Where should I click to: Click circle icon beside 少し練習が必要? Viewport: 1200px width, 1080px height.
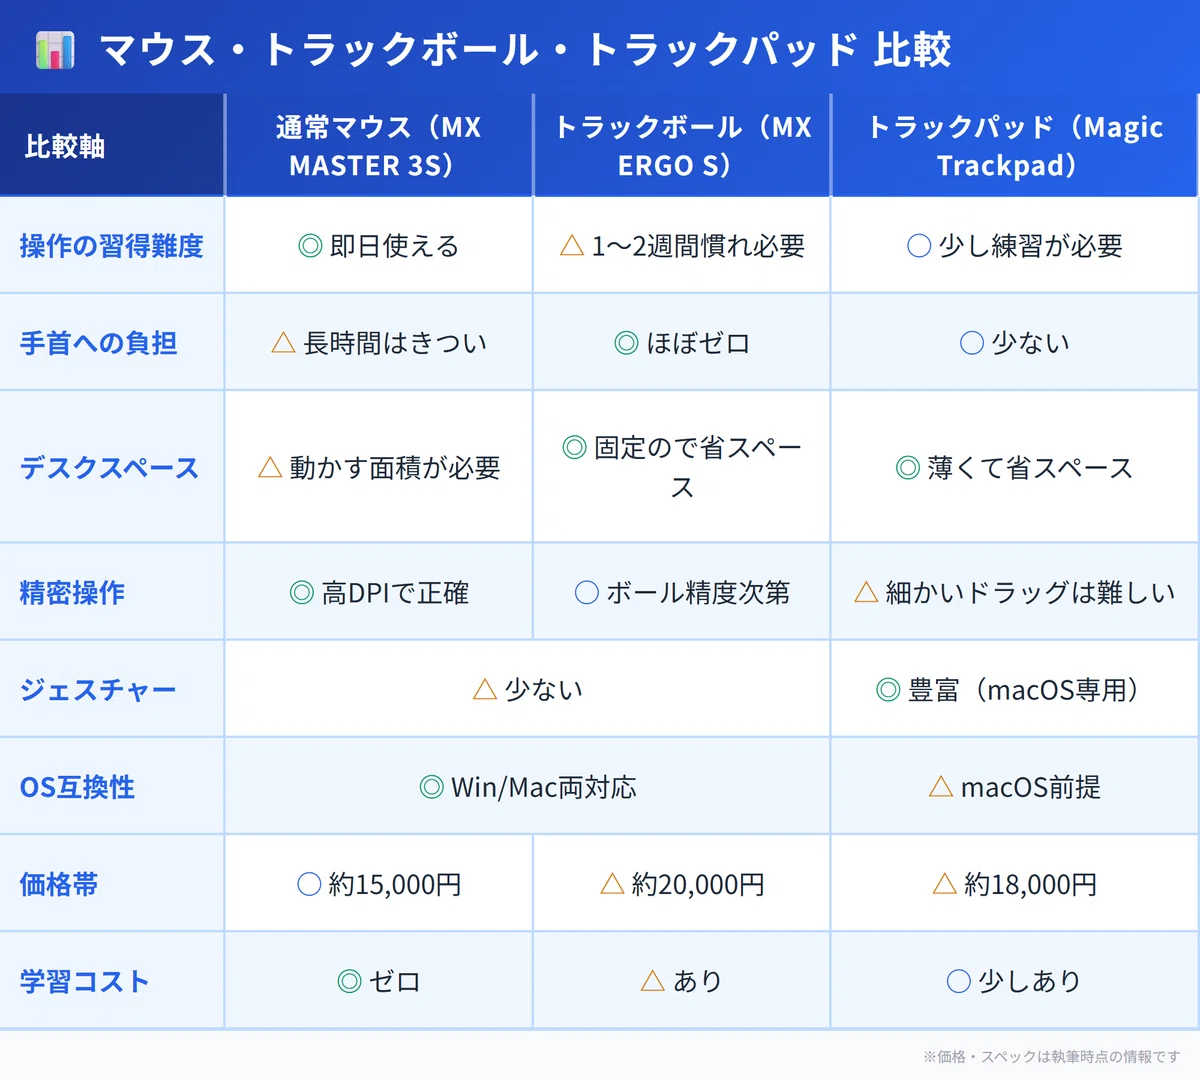(x=919, y=246)
